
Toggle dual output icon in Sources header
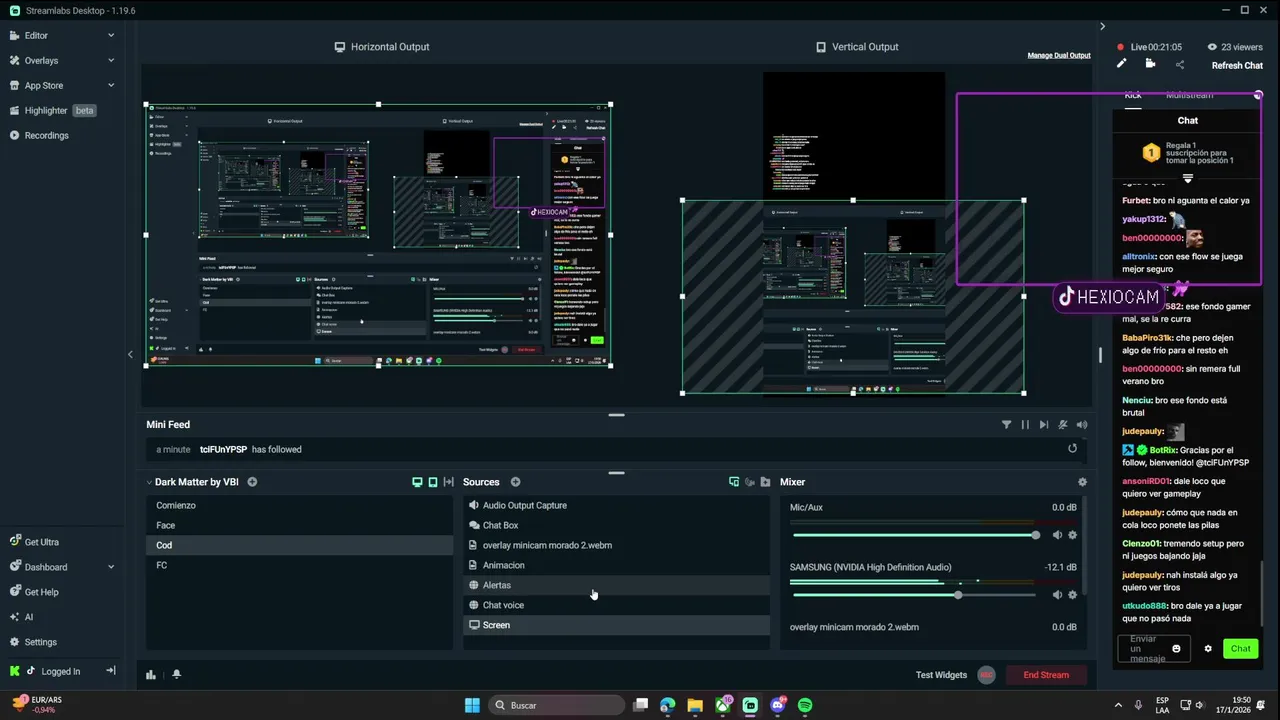[734, 482]
